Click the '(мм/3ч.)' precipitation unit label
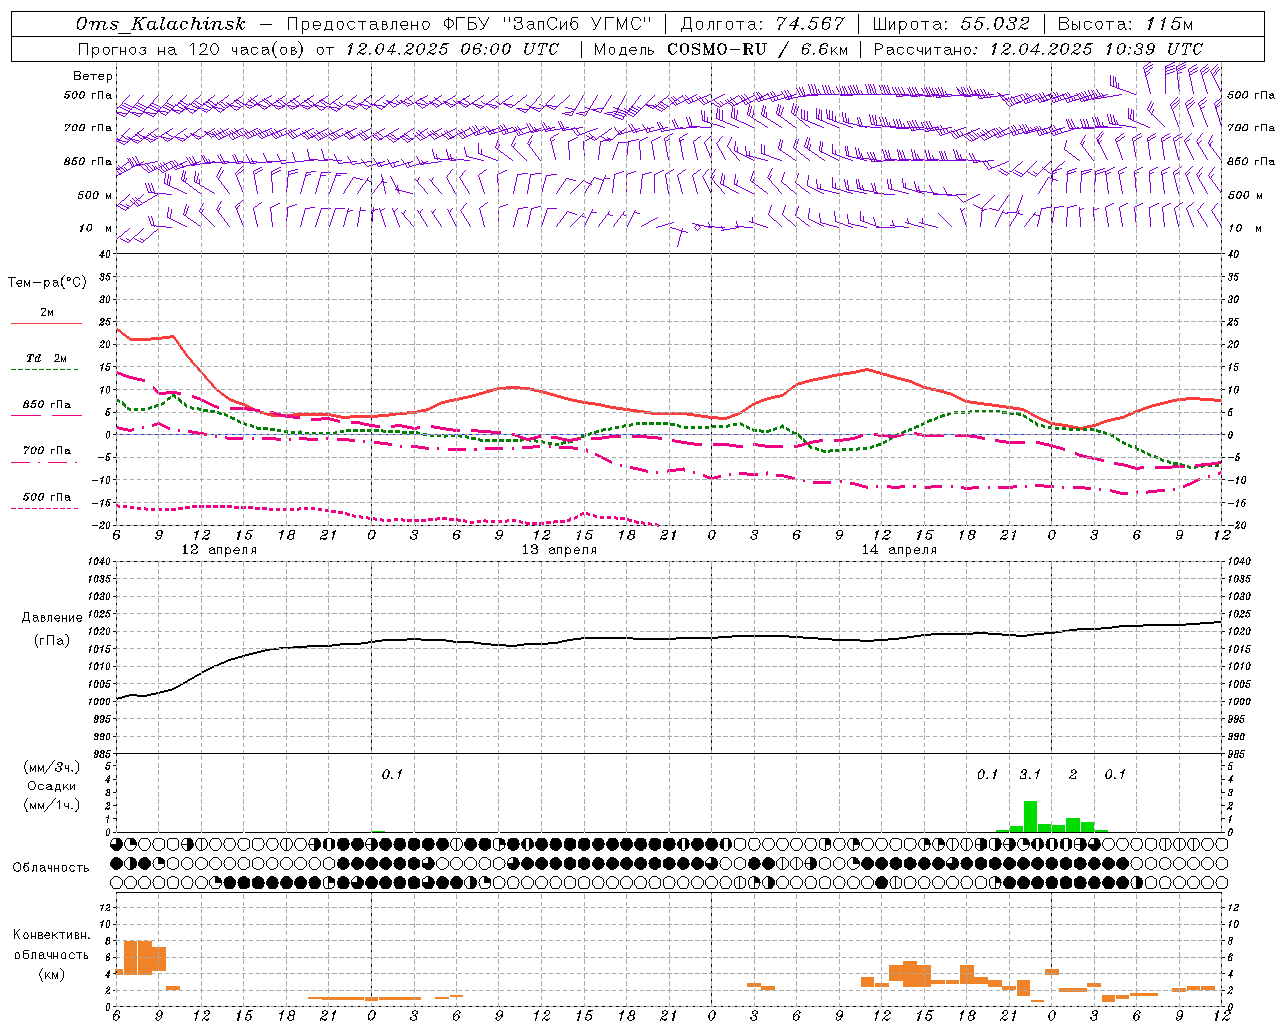1280x1024 pixels. pyautogui.click(x=51, y=767)
